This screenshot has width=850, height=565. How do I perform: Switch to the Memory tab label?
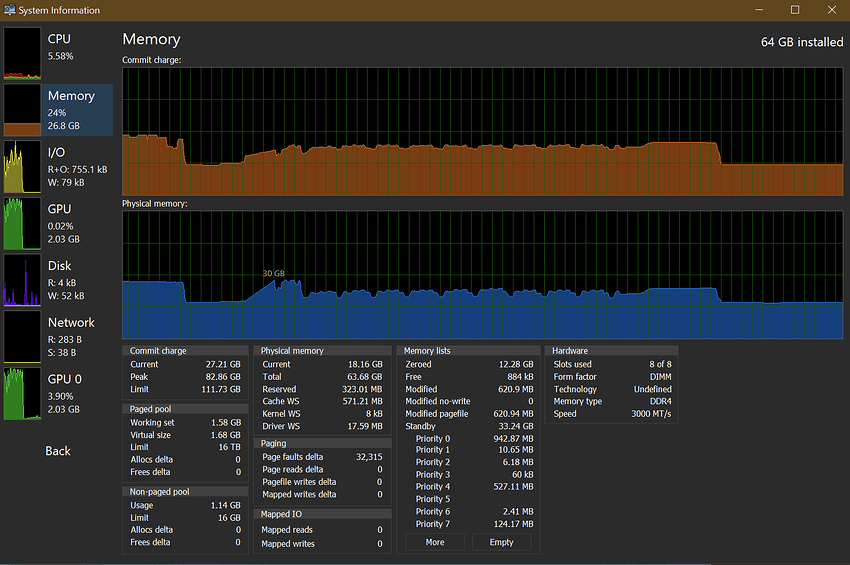pos(71,96)
